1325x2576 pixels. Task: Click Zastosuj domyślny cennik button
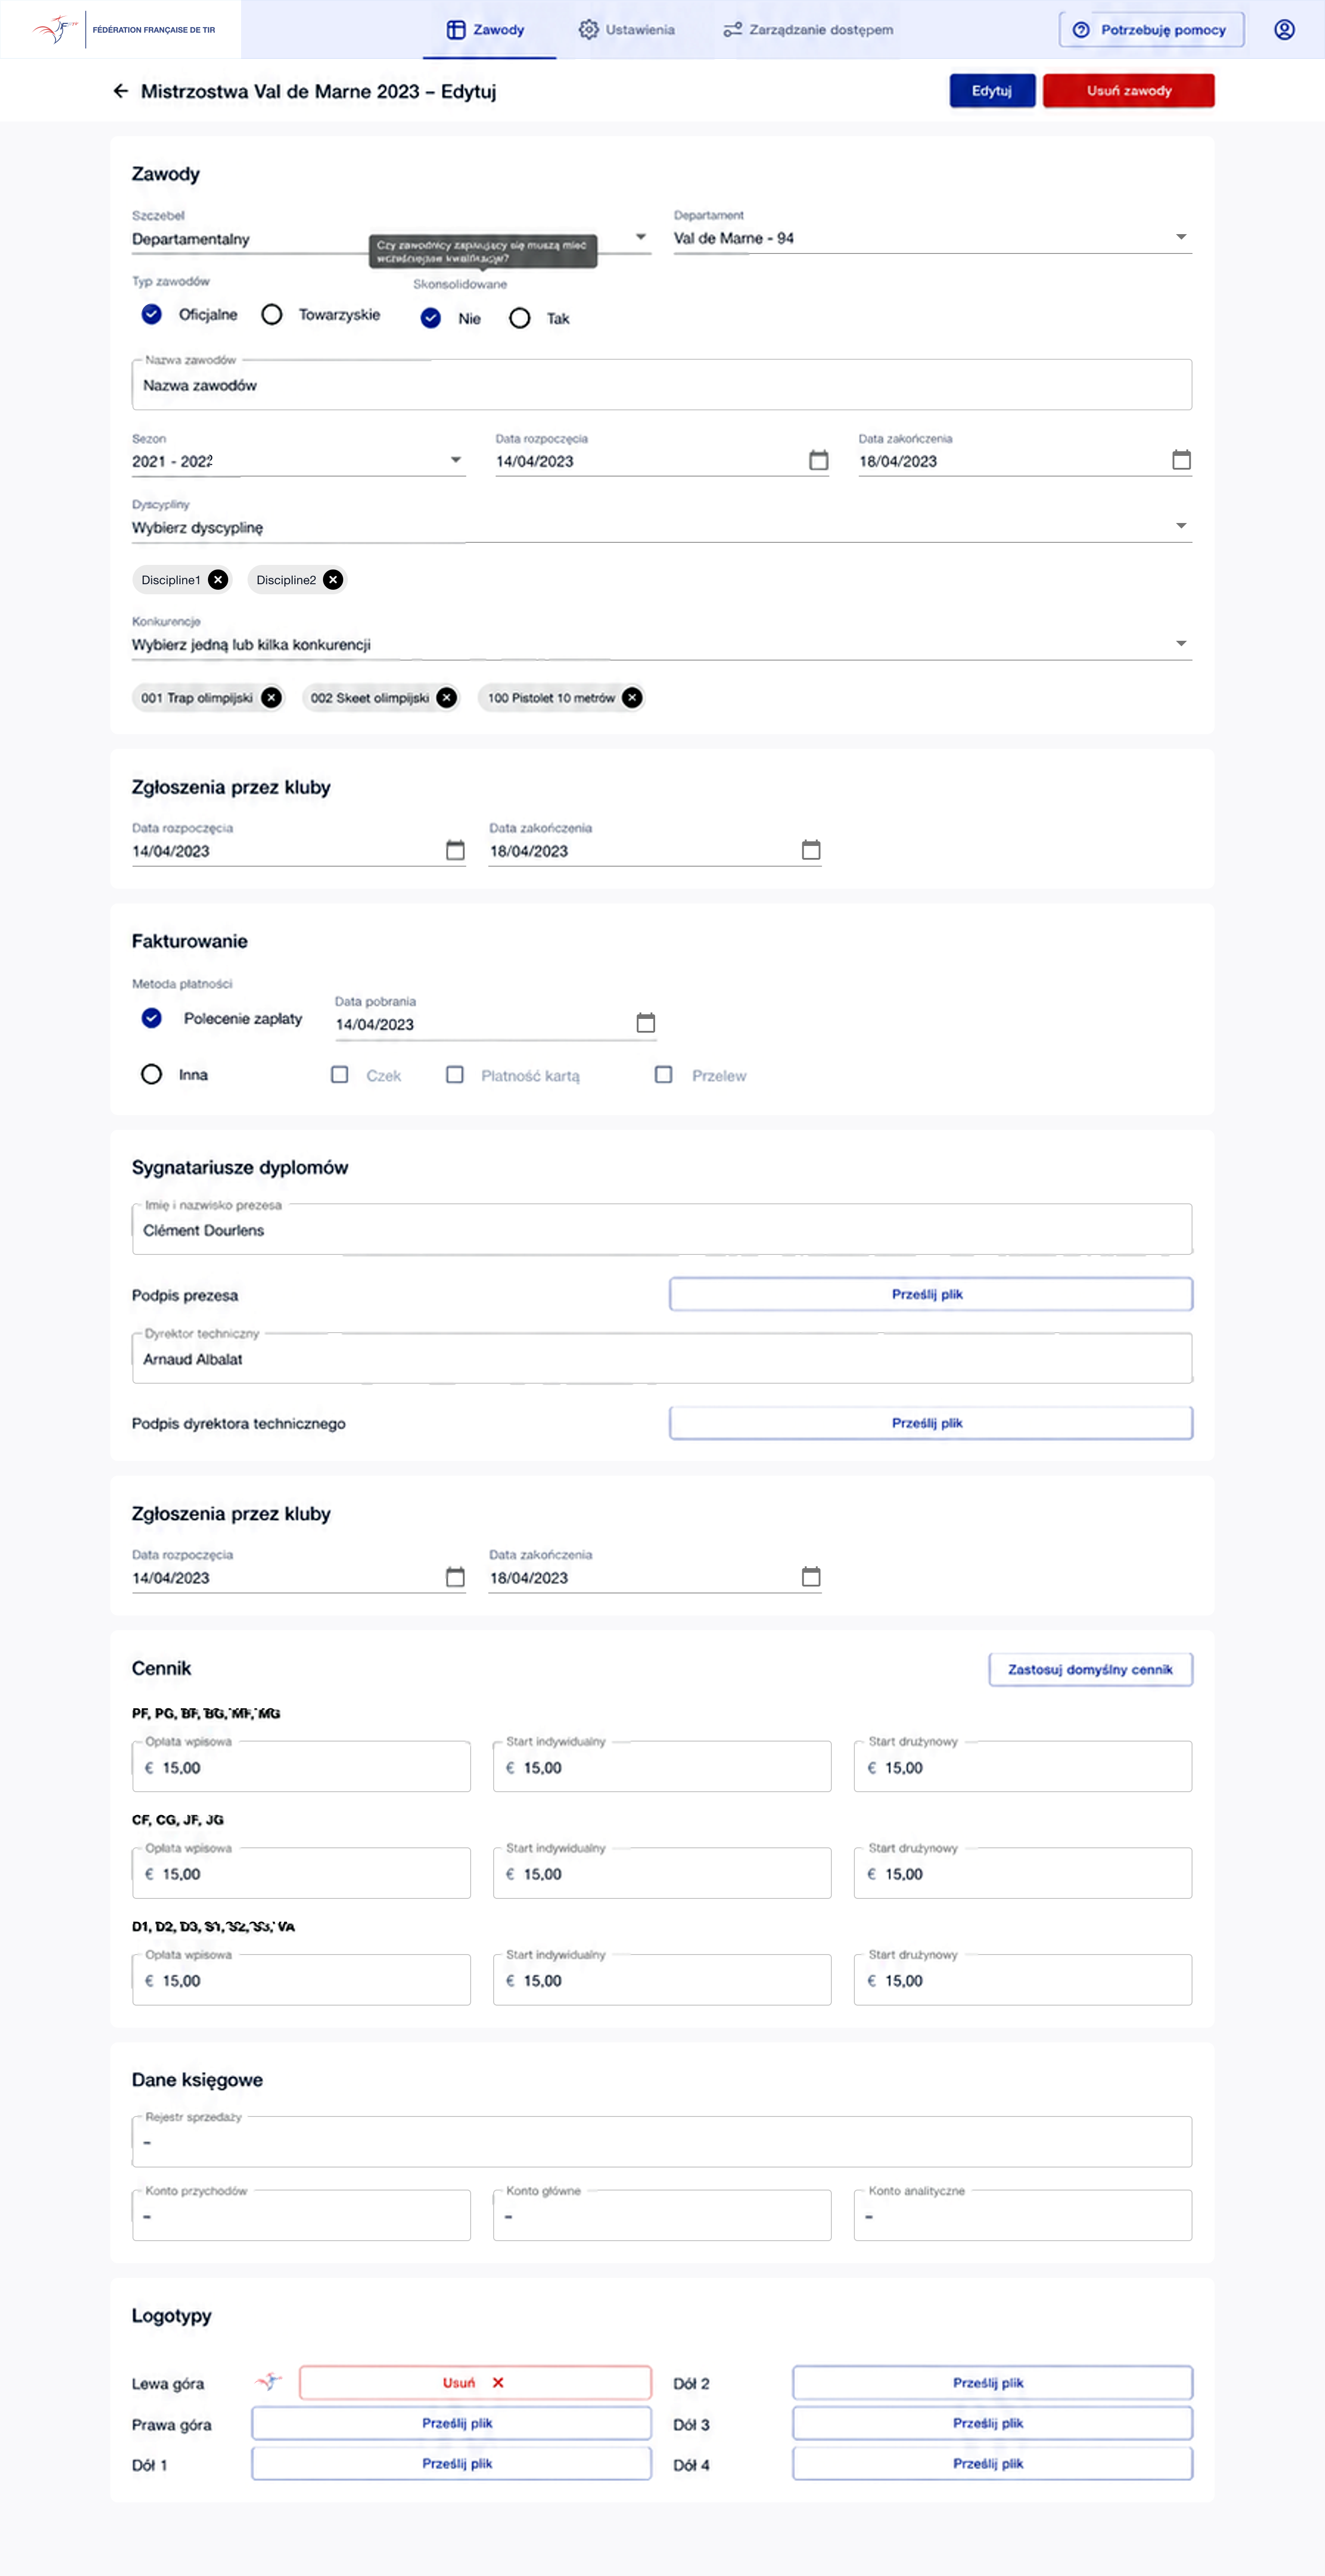click(x=1090, y=1669)
